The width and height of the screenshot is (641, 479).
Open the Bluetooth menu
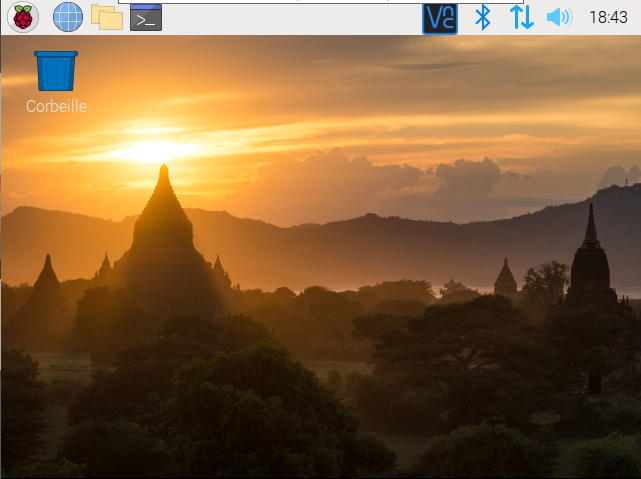483,18
